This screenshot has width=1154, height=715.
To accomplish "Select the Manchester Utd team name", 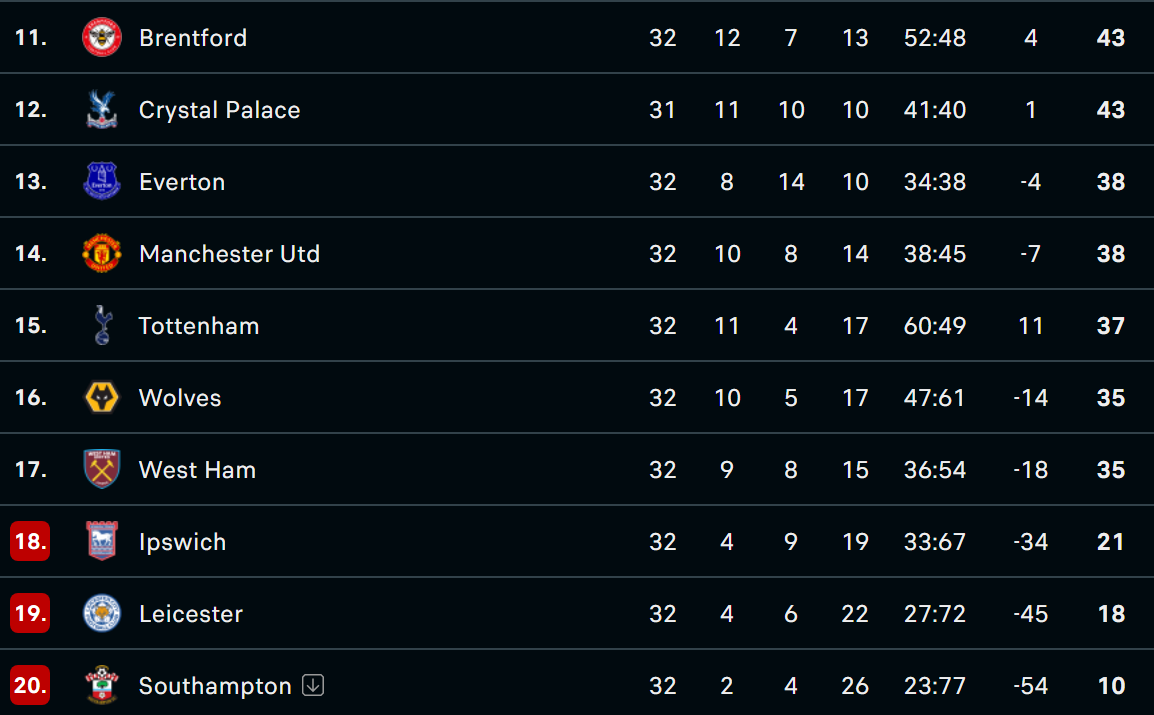I will click(x=230, y=254).
